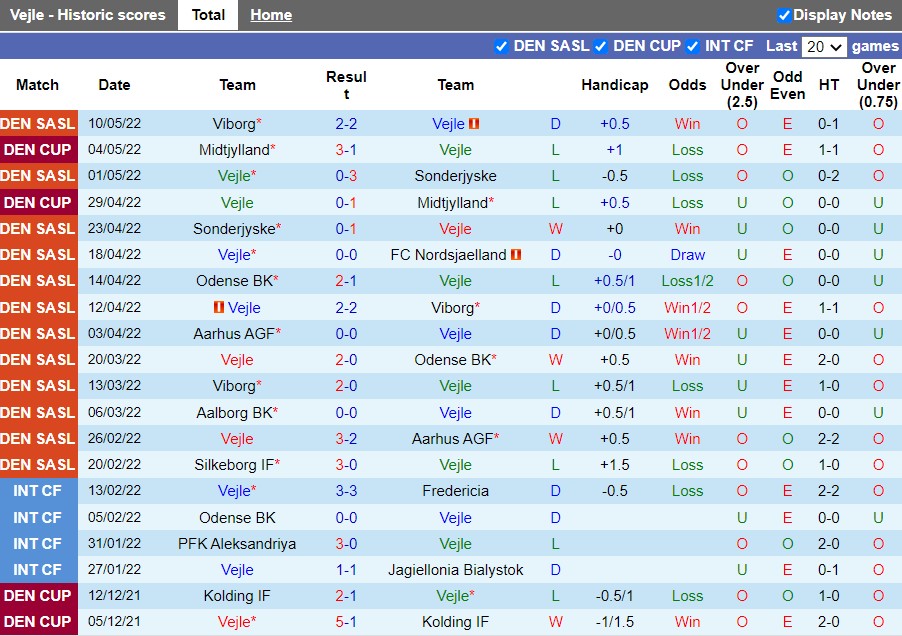This screenshot has width=902, height=636.
Task: Click the Viborg team name on 10/05/22
Action: [234, 124]
